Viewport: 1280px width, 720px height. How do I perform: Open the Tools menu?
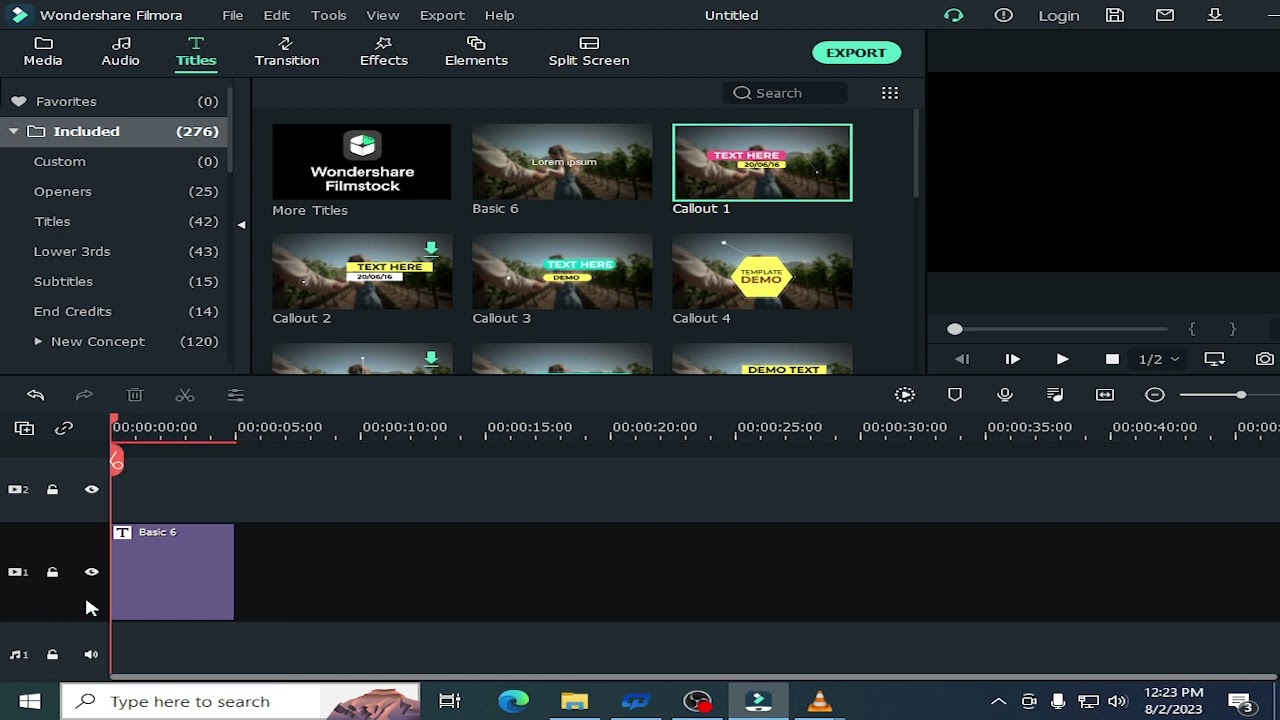tap(328, 15)
